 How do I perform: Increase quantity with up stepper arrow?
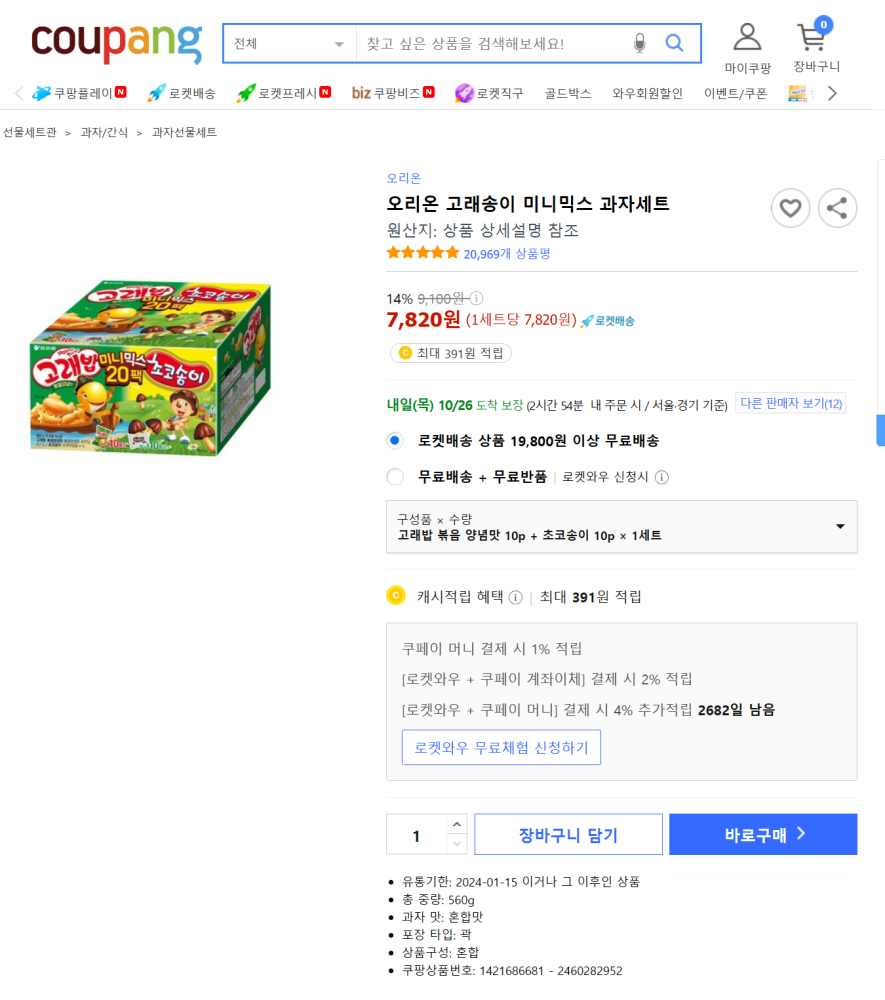pyautogui.click(x=456, y=825)
